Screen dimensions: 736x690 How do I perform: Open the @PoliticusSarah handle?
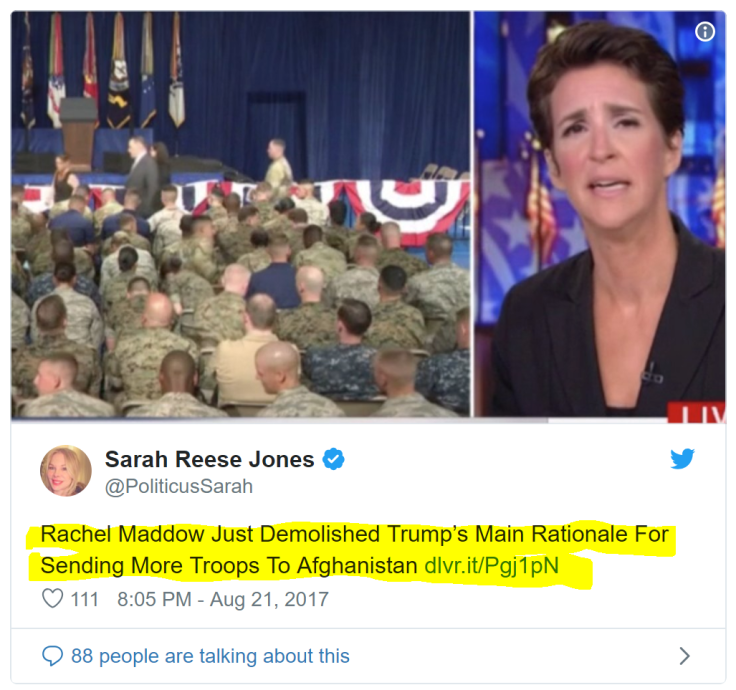[x=179, y=486]
